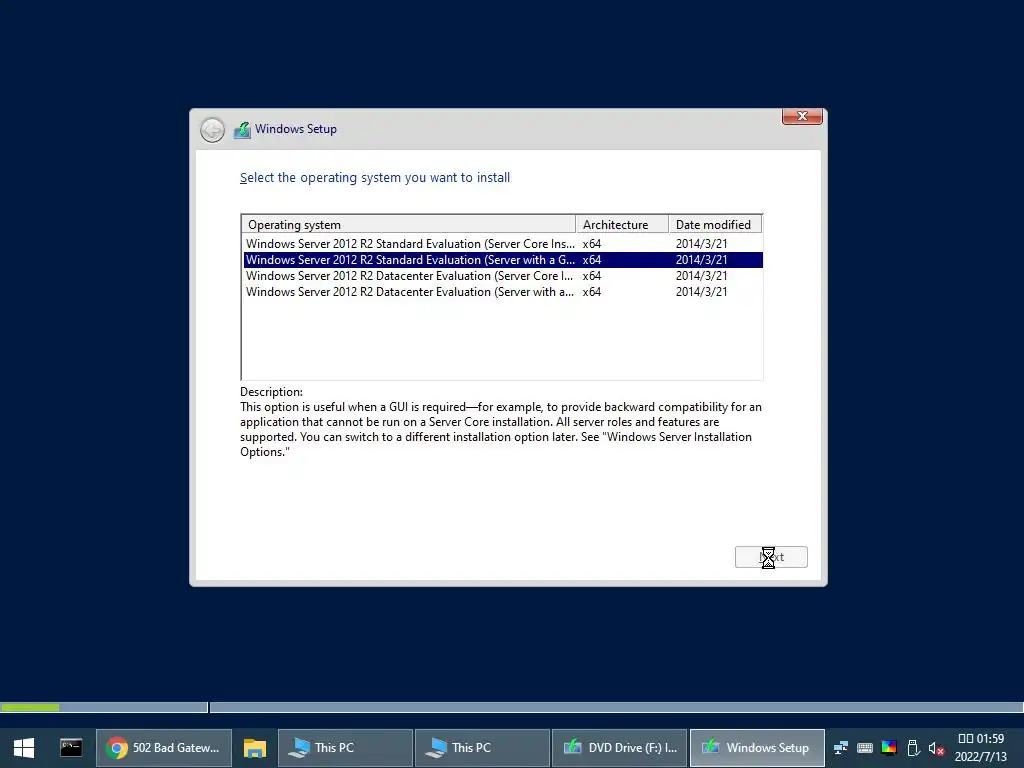Click the Date modified column header
The image size is (1024, 768).
coord(715,225)
